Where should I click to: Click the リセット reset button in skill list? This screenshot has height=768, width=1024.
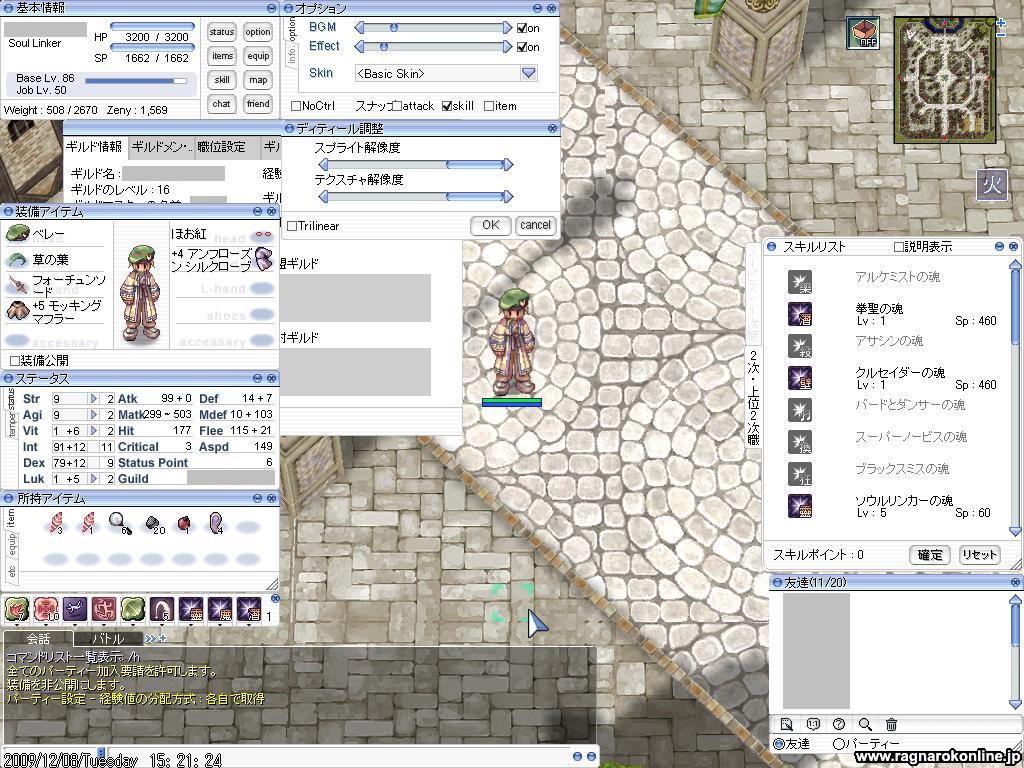(x=979, y=555)
